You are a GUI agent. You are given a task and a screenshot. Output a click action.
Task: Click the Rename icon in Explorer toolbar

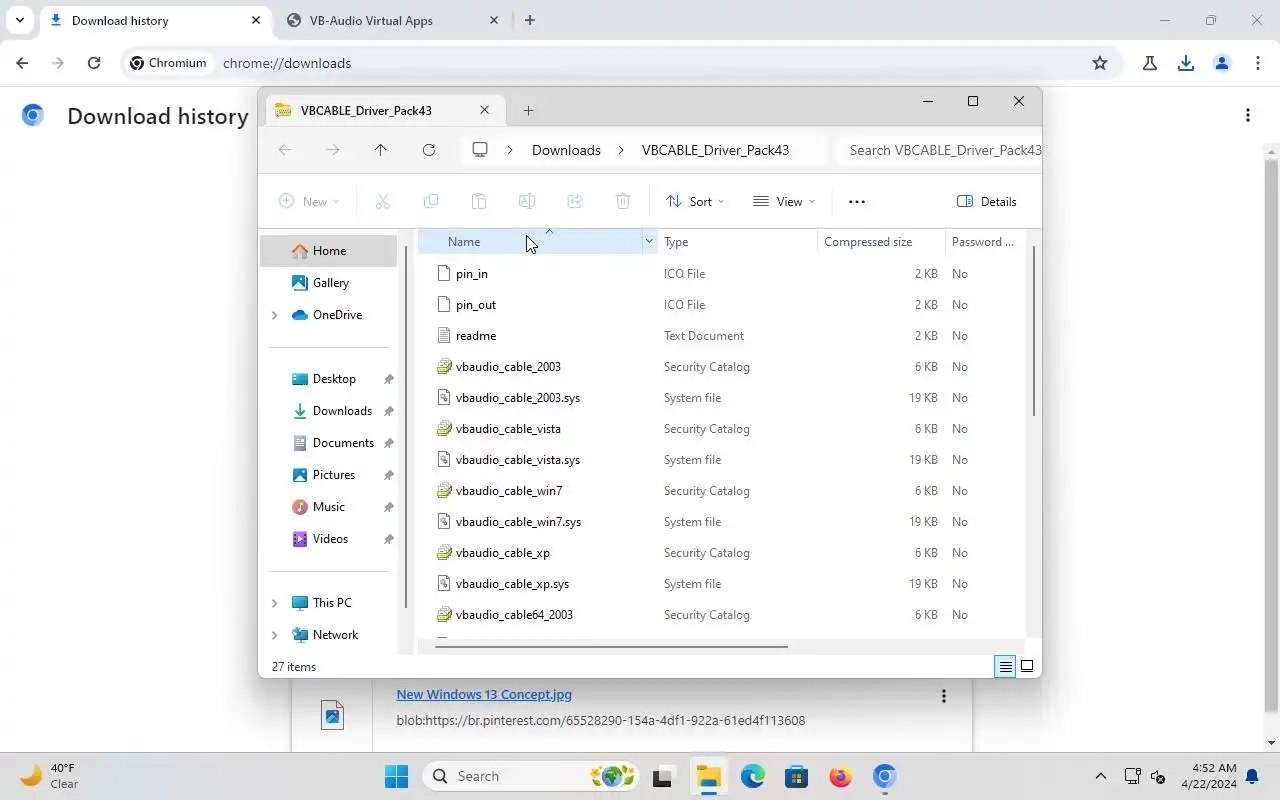527,201
